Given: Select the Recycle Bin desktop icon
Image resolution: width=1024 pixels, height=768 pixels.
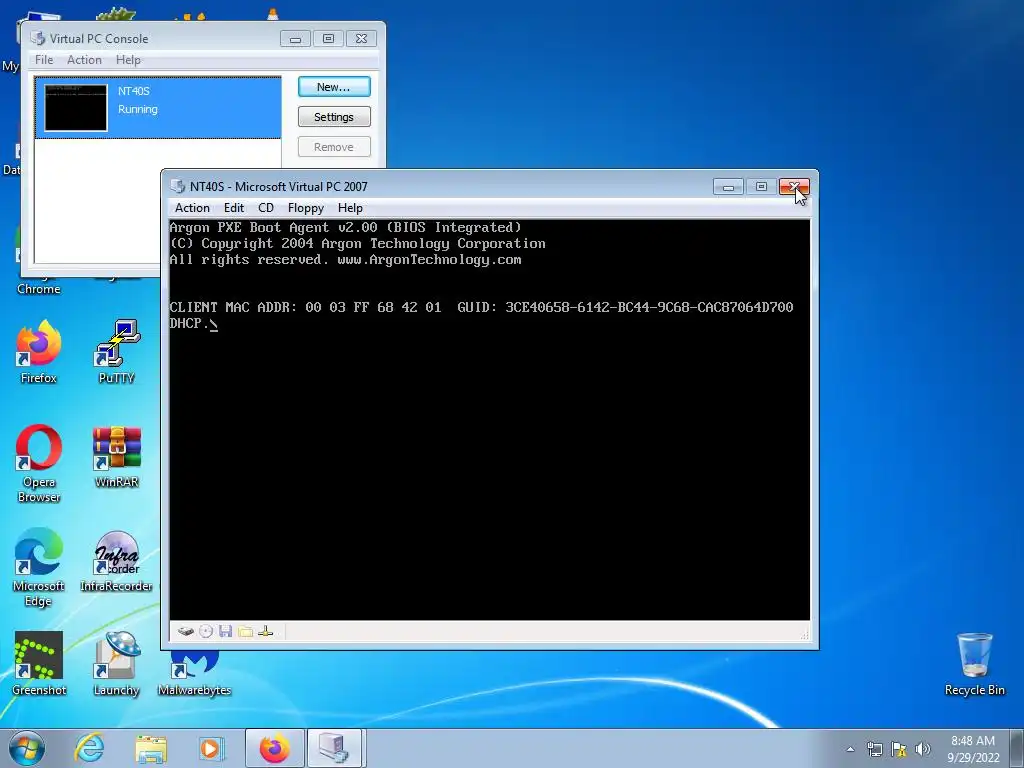Looking at the screenshot, I should pos(974,664).
